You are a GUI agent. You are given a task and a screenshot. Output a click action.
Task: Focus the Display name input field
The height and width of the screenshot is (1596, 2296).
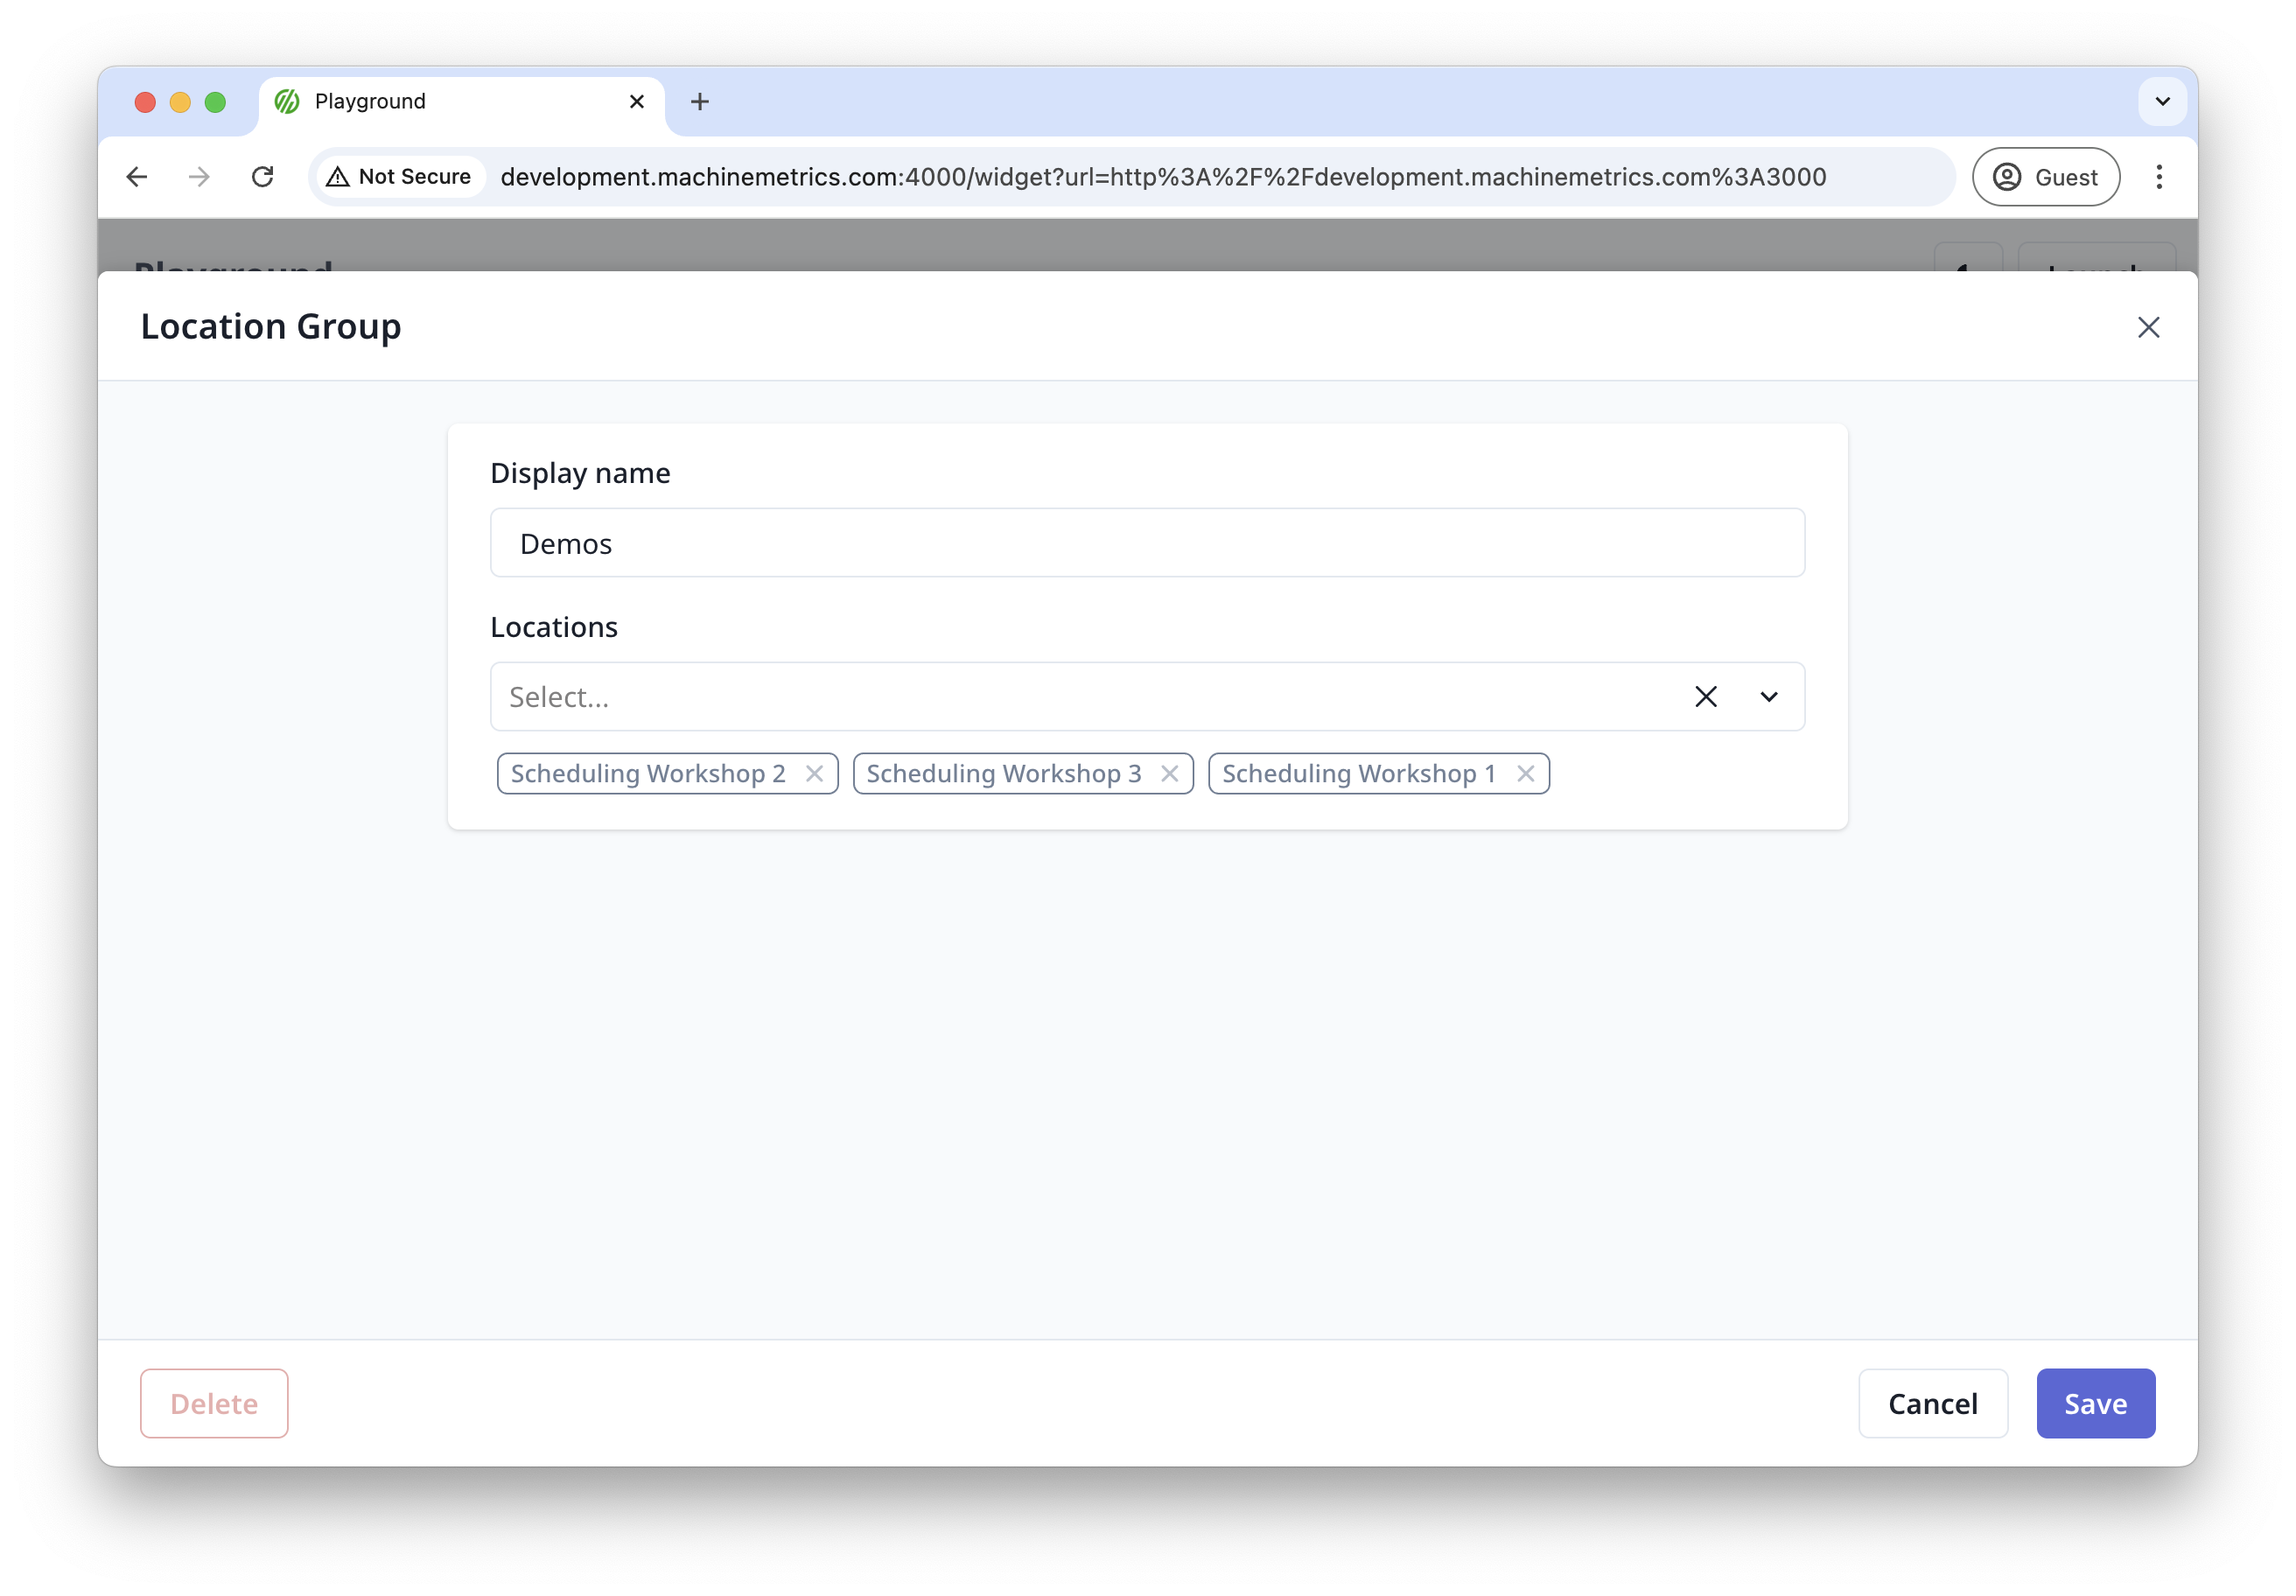pos(1147,543)
